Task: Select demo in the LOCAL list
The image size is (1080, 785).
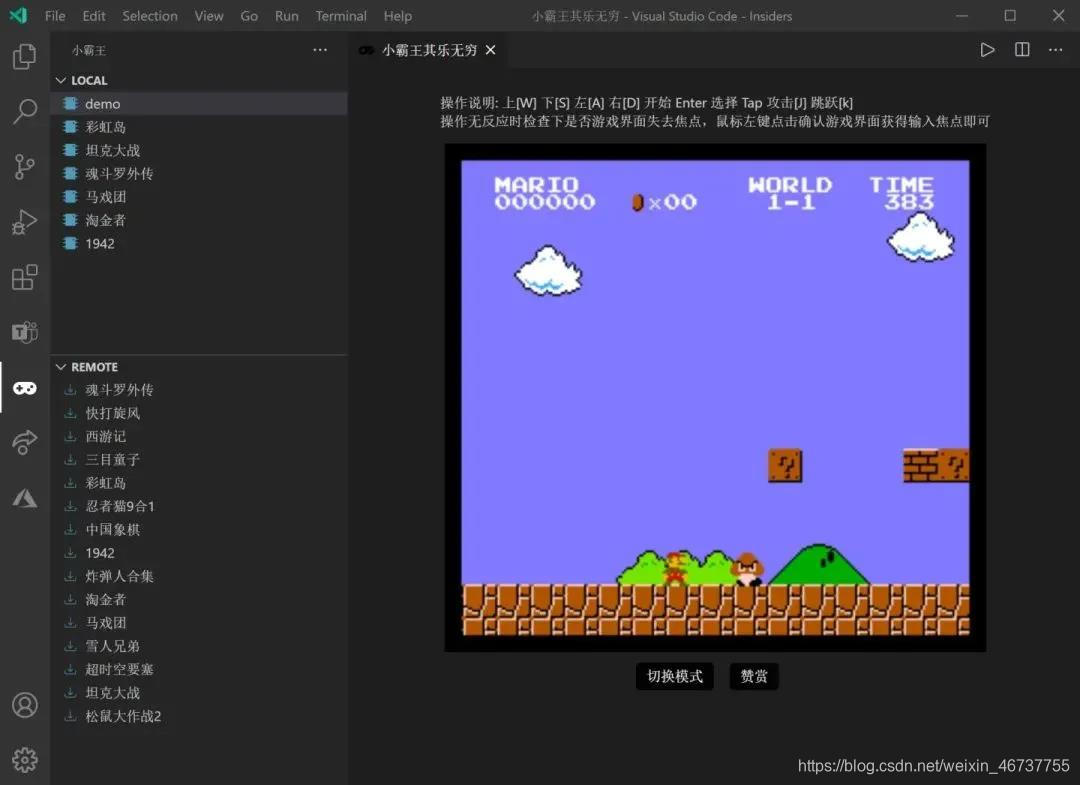Action: pyautogui.click(x=199, y=104)
